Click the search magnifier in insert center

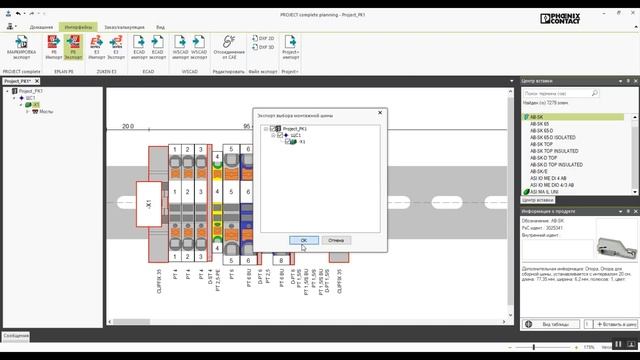(x=595, y=93)
